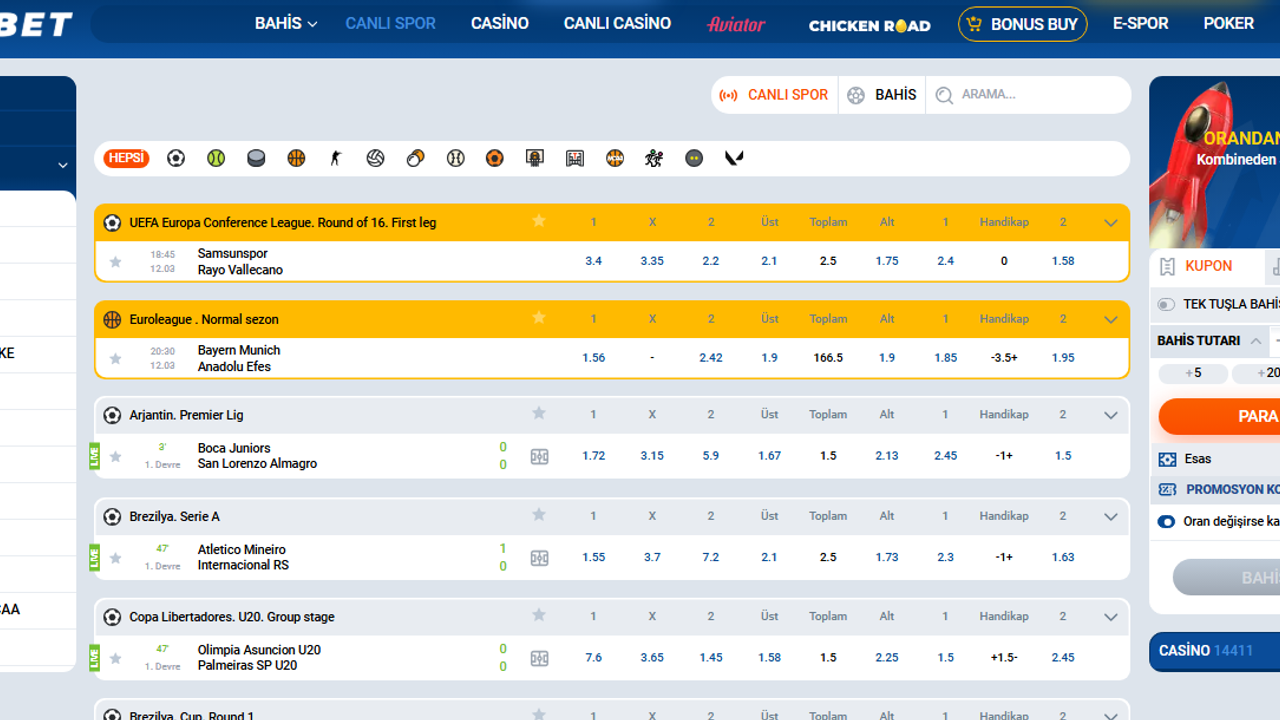The height and width of the screenshot is (720, 1280).
Task: Collapse the Brezilya Serie A section
Action: [x=1110, y=517]
